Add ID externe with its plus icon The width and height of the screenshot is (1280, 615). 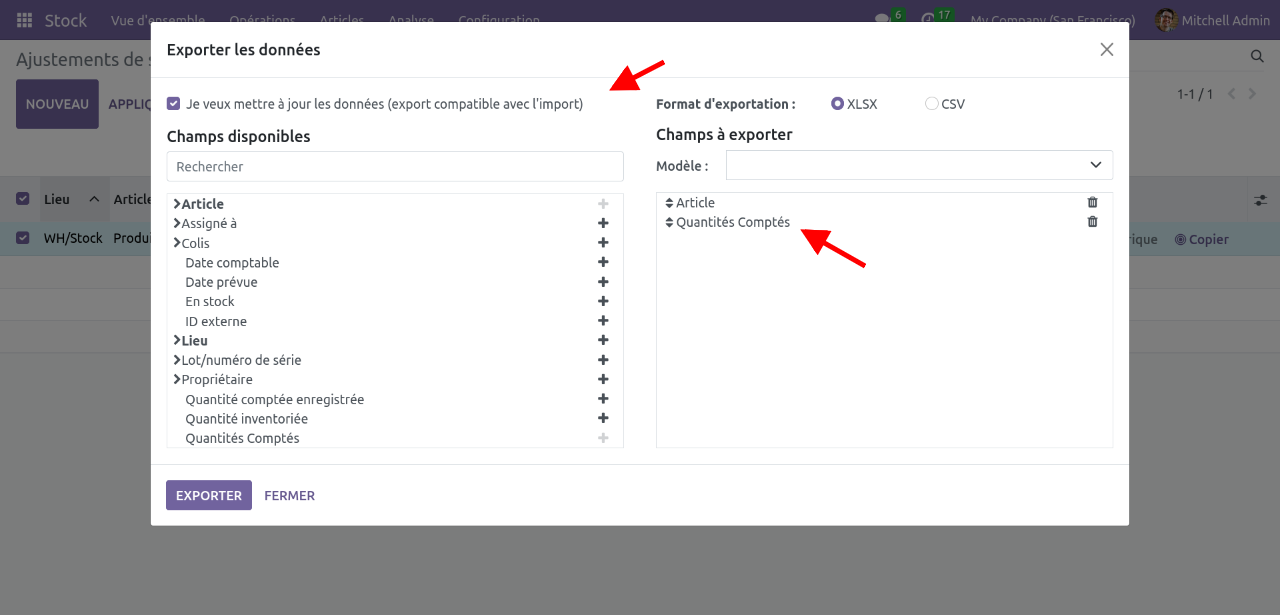pyautogui.click(x=603, y=321)
